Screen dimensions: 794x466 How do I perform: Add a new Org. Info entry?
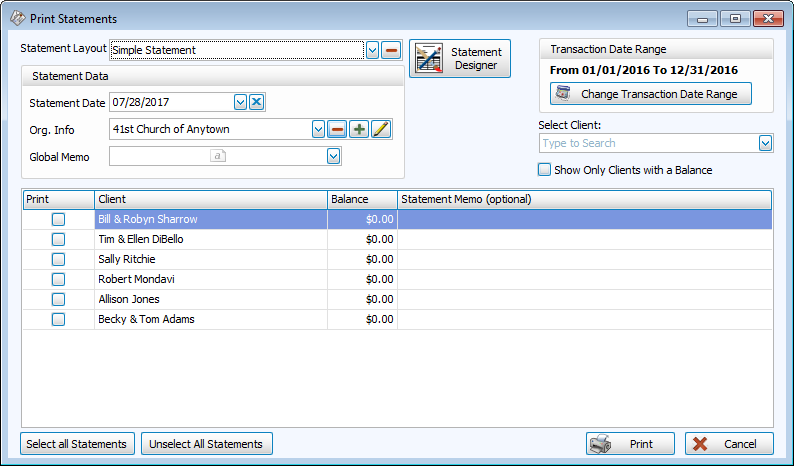(x=358, y=129)
